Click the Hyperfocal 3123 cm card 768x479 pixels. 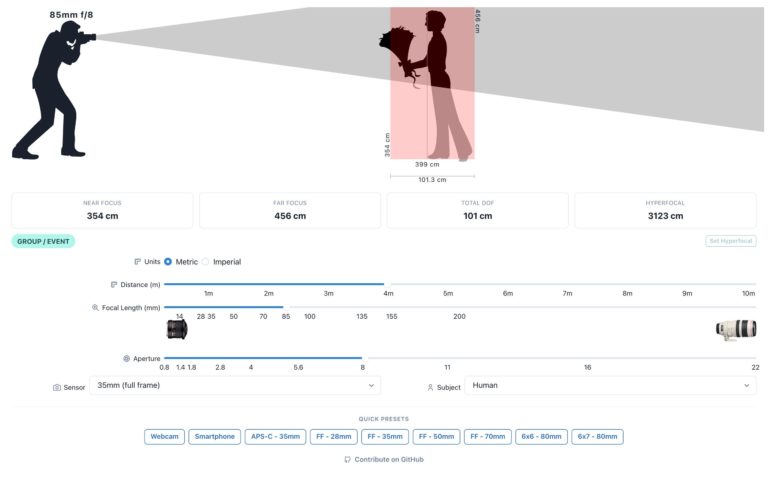pos(665,211)
